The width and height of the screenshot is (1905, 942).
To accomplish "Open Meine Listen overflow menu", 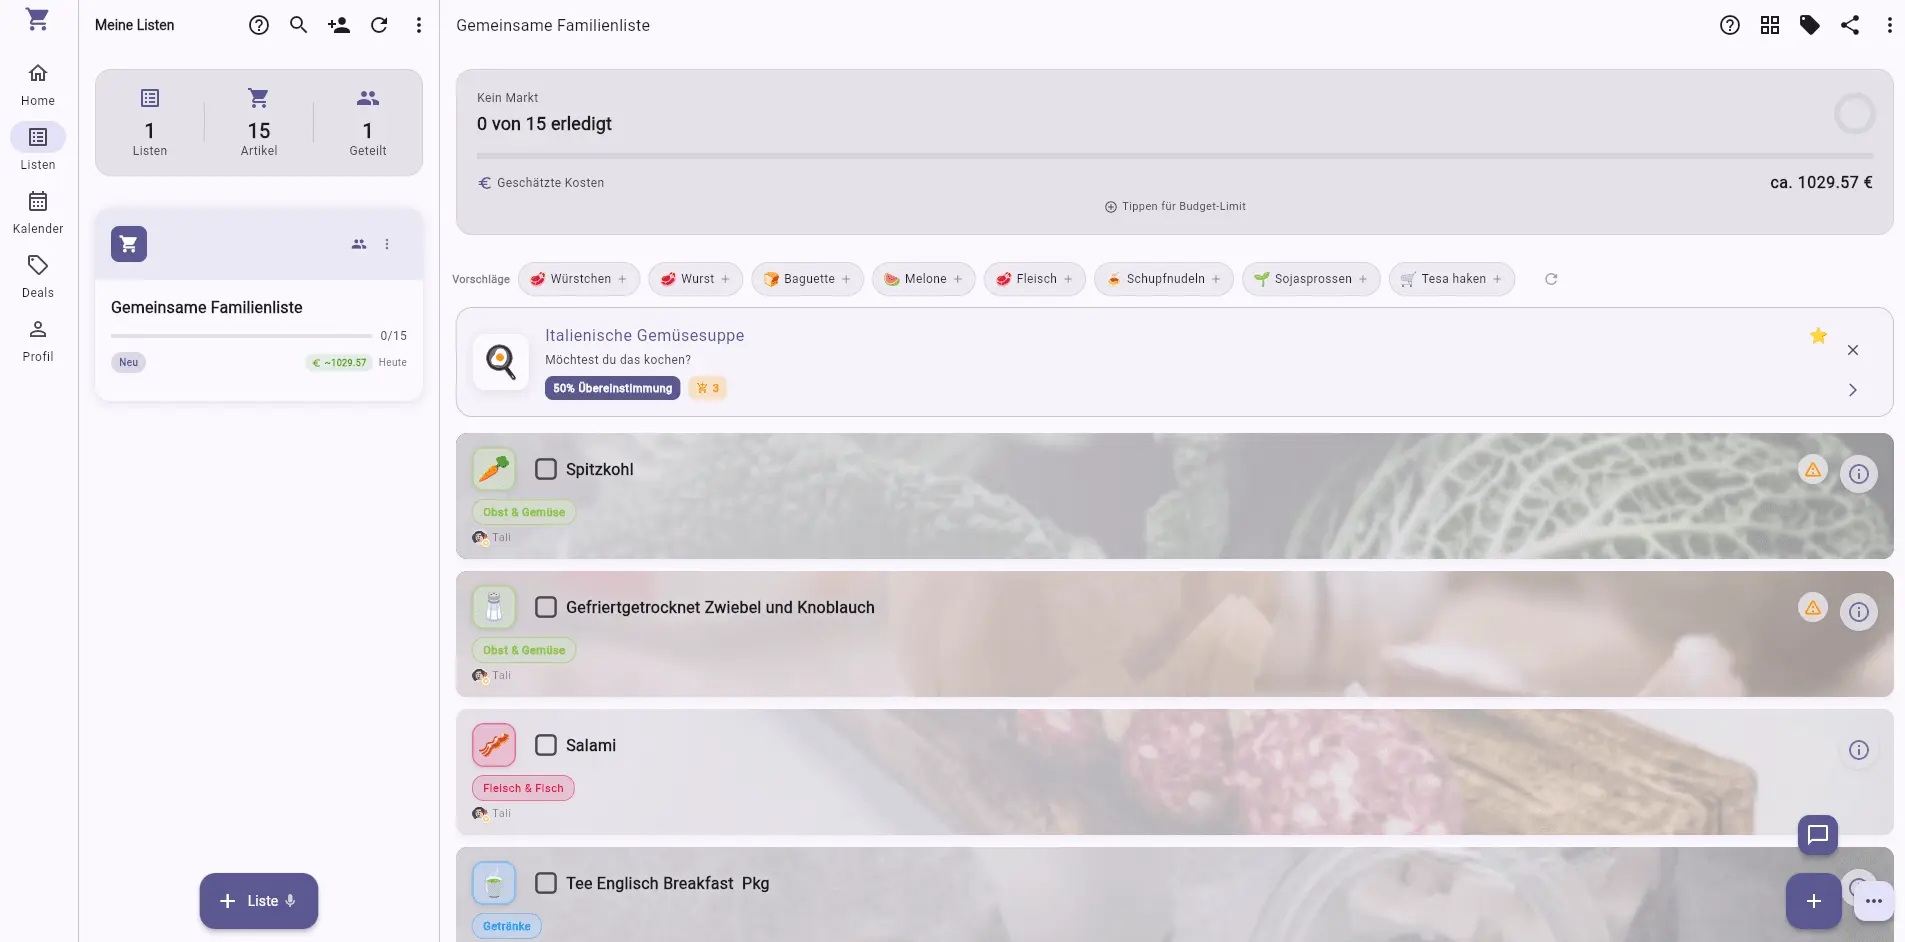I will tap(419, 25).
